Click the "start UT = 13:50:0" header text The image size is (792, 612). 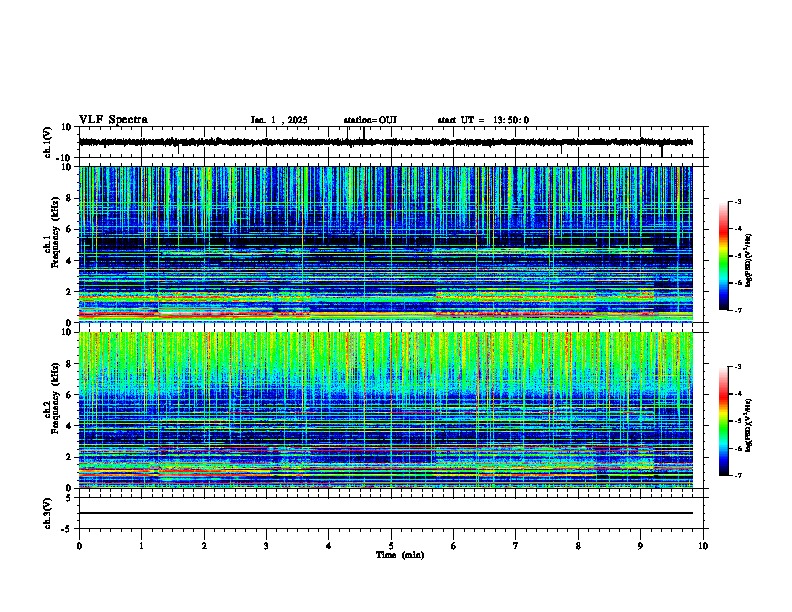[x=483, y=120]
